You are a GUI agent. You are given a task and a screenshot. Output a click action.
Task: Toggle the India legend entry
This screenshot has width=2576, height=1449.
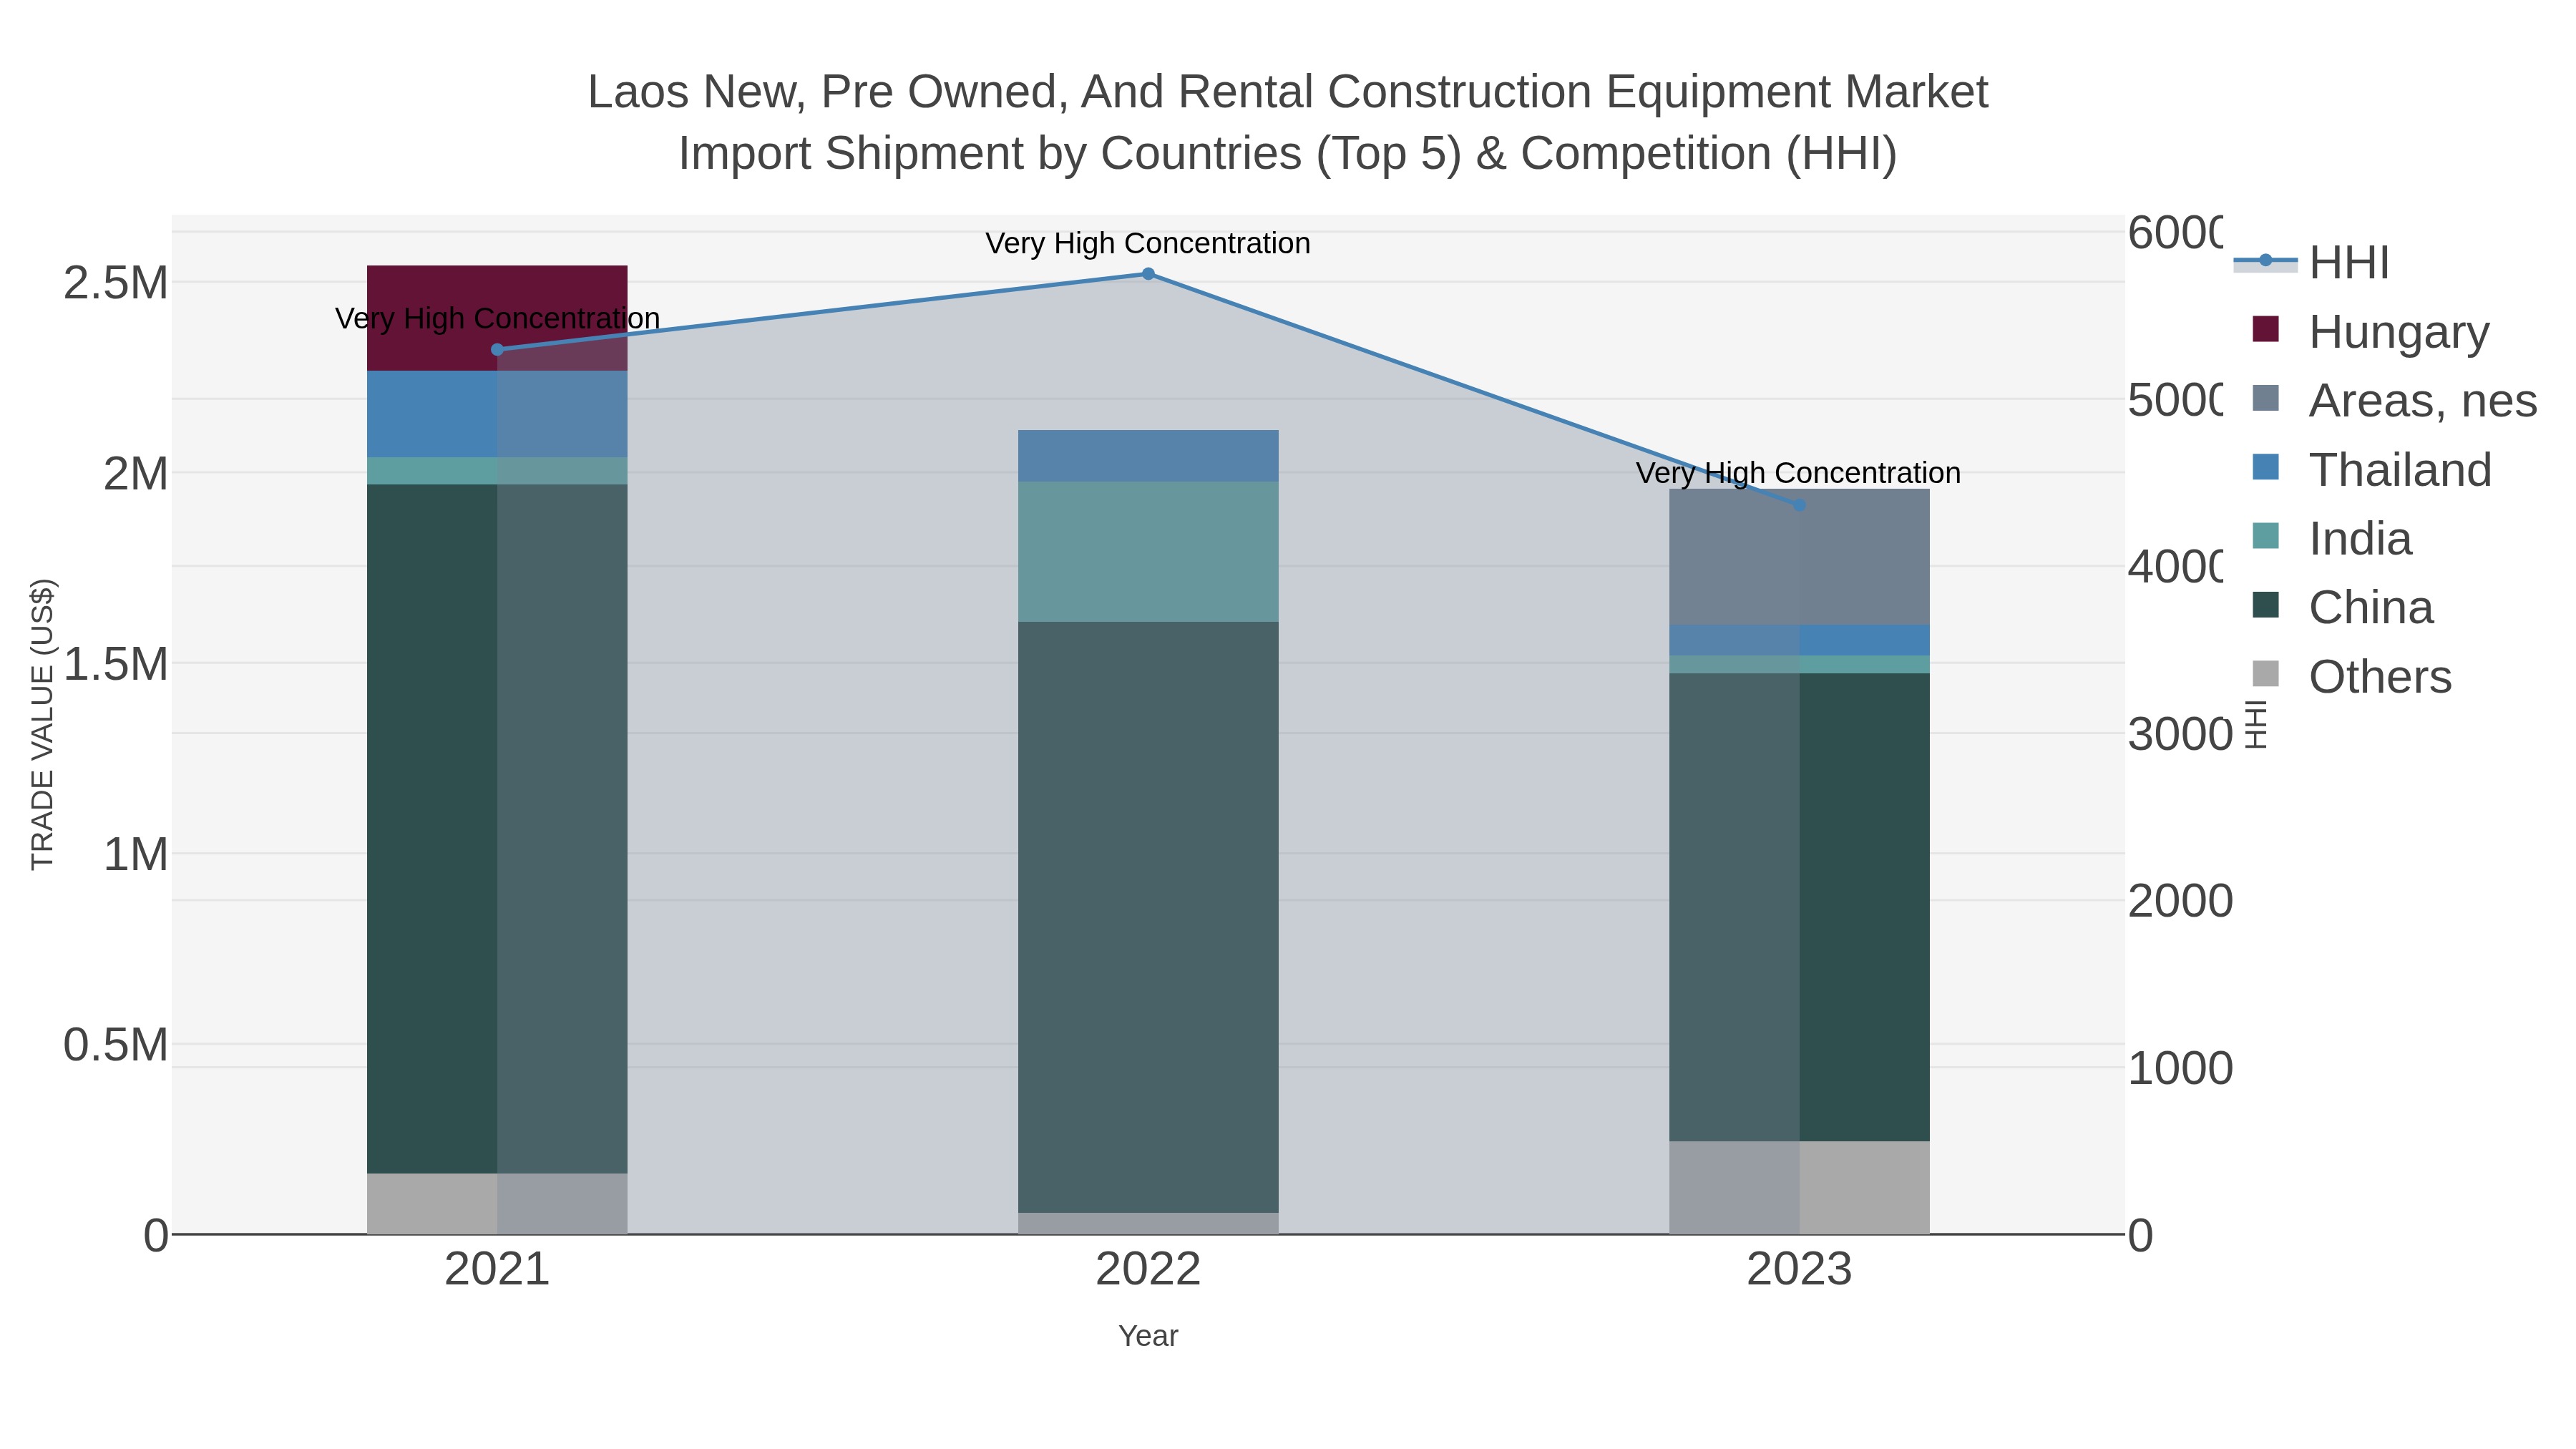point(2332,539)
